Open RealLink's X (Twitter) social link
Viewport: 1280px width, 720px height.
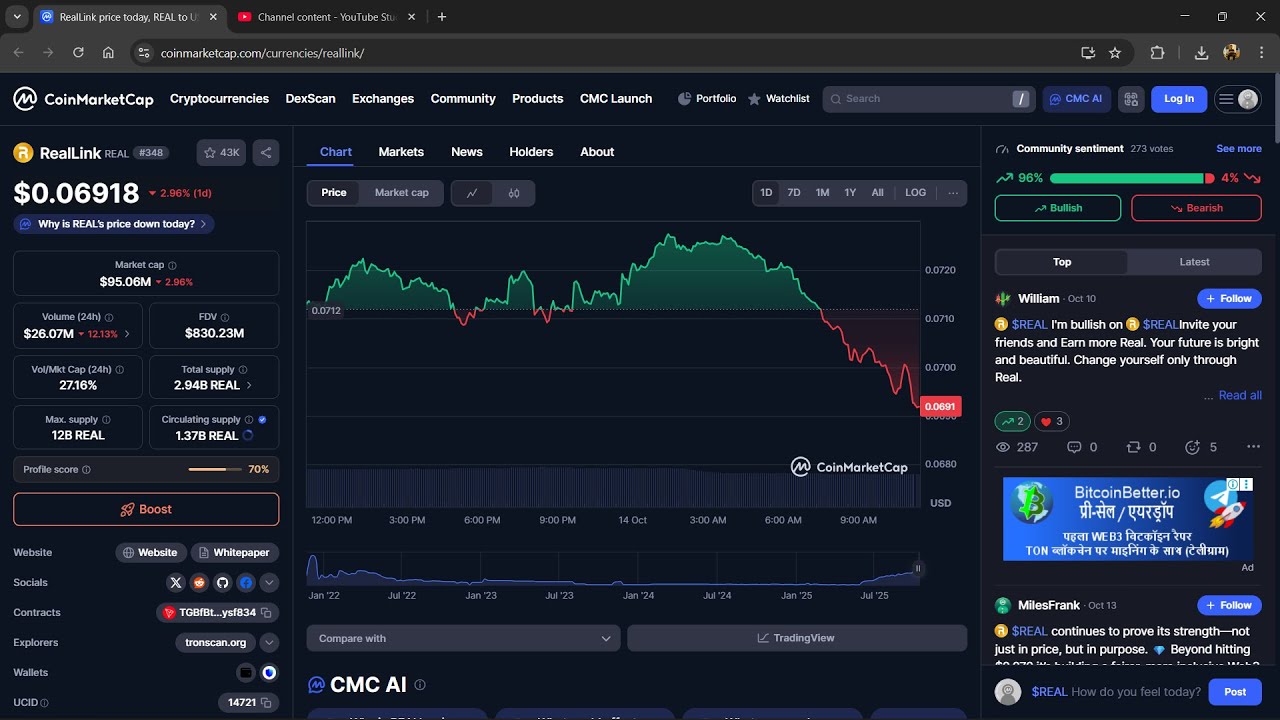[x=176, y=582]
